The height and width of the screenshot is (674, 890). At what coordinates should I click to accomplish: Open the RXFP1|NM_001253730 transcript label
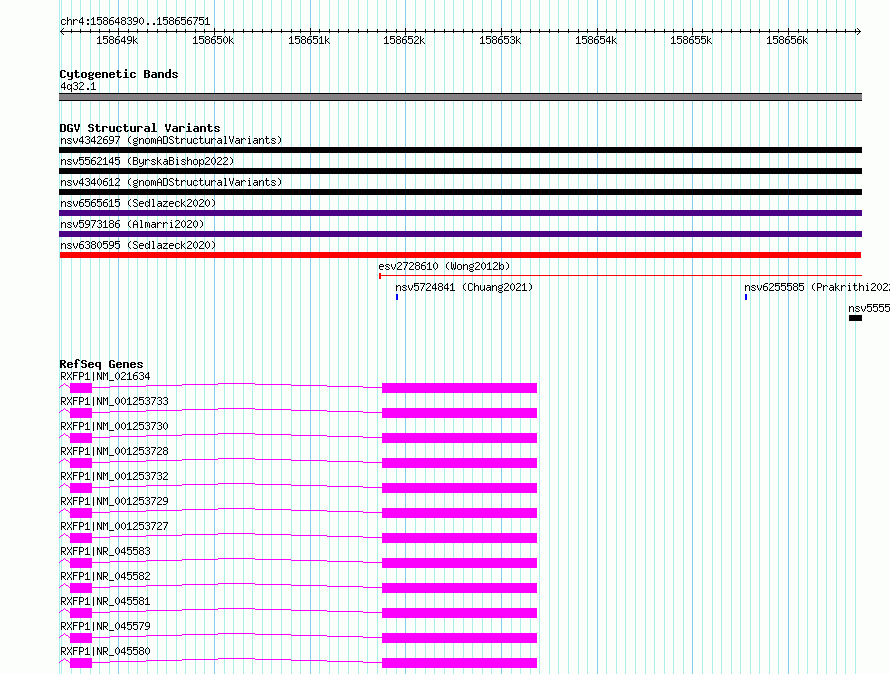(x=114, y=426)
